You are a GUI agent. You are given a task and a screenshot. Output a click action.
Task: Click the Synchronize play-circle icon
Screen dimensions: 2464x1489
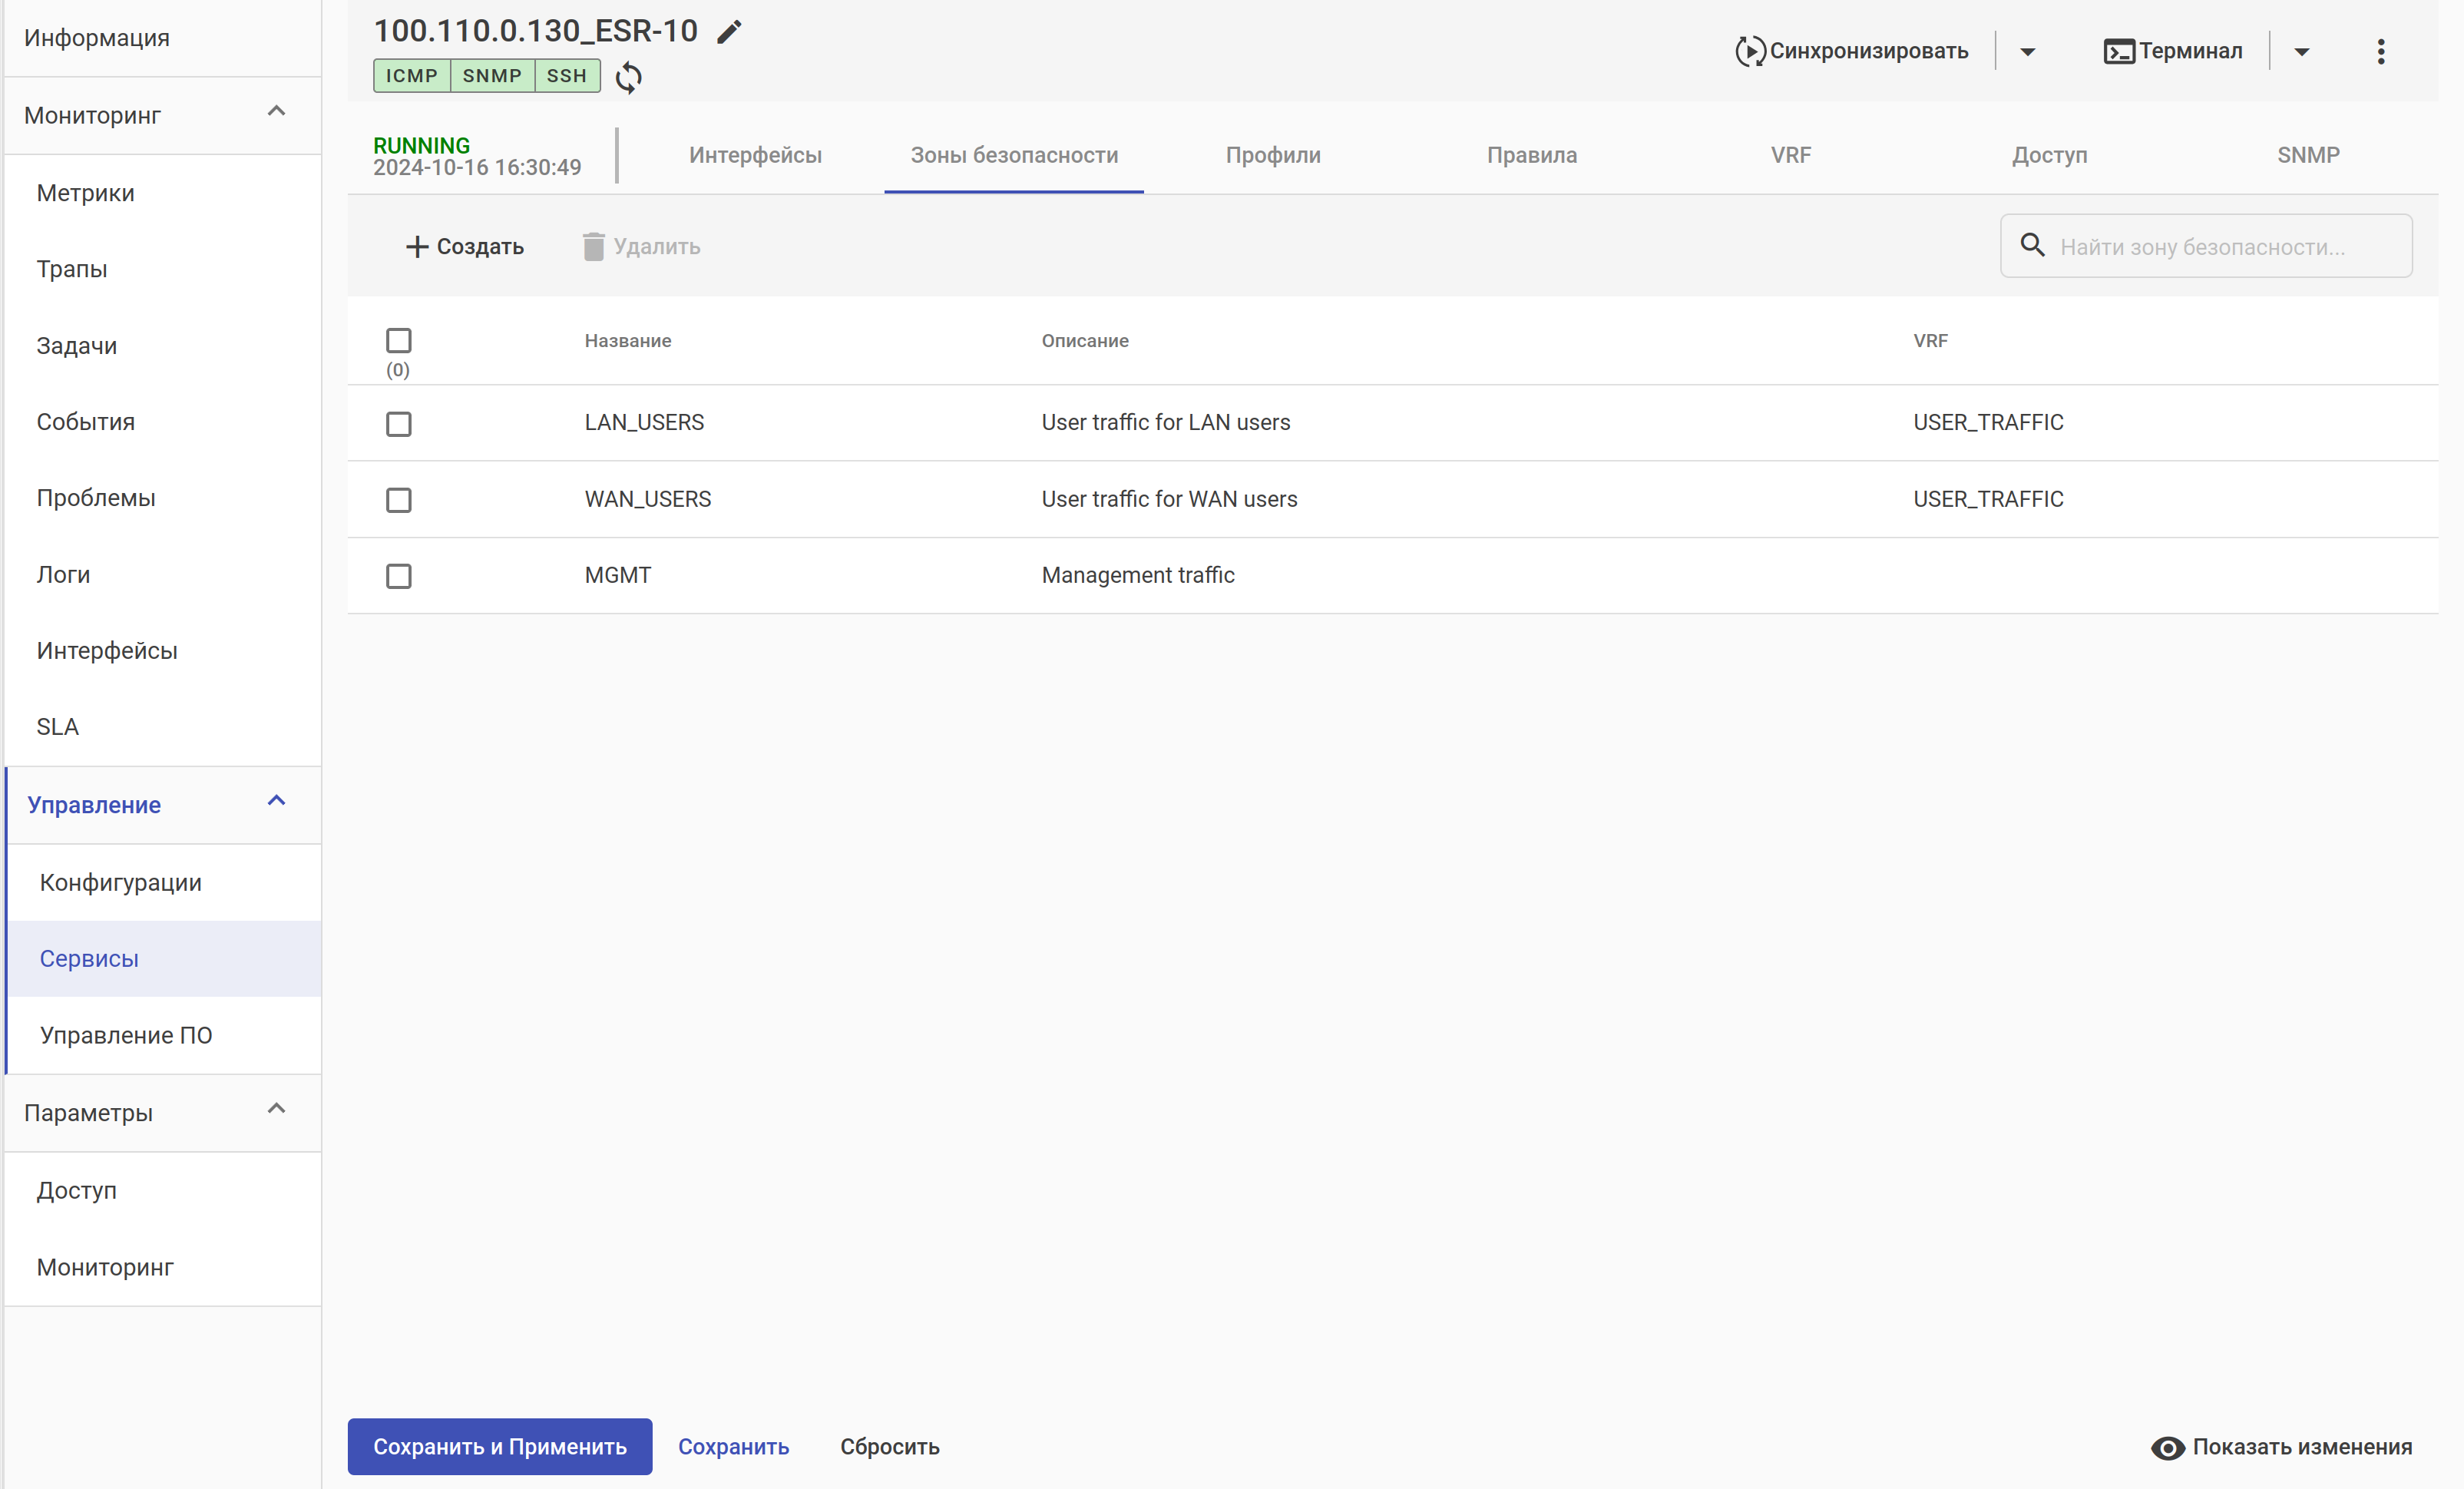[1749, 51]
